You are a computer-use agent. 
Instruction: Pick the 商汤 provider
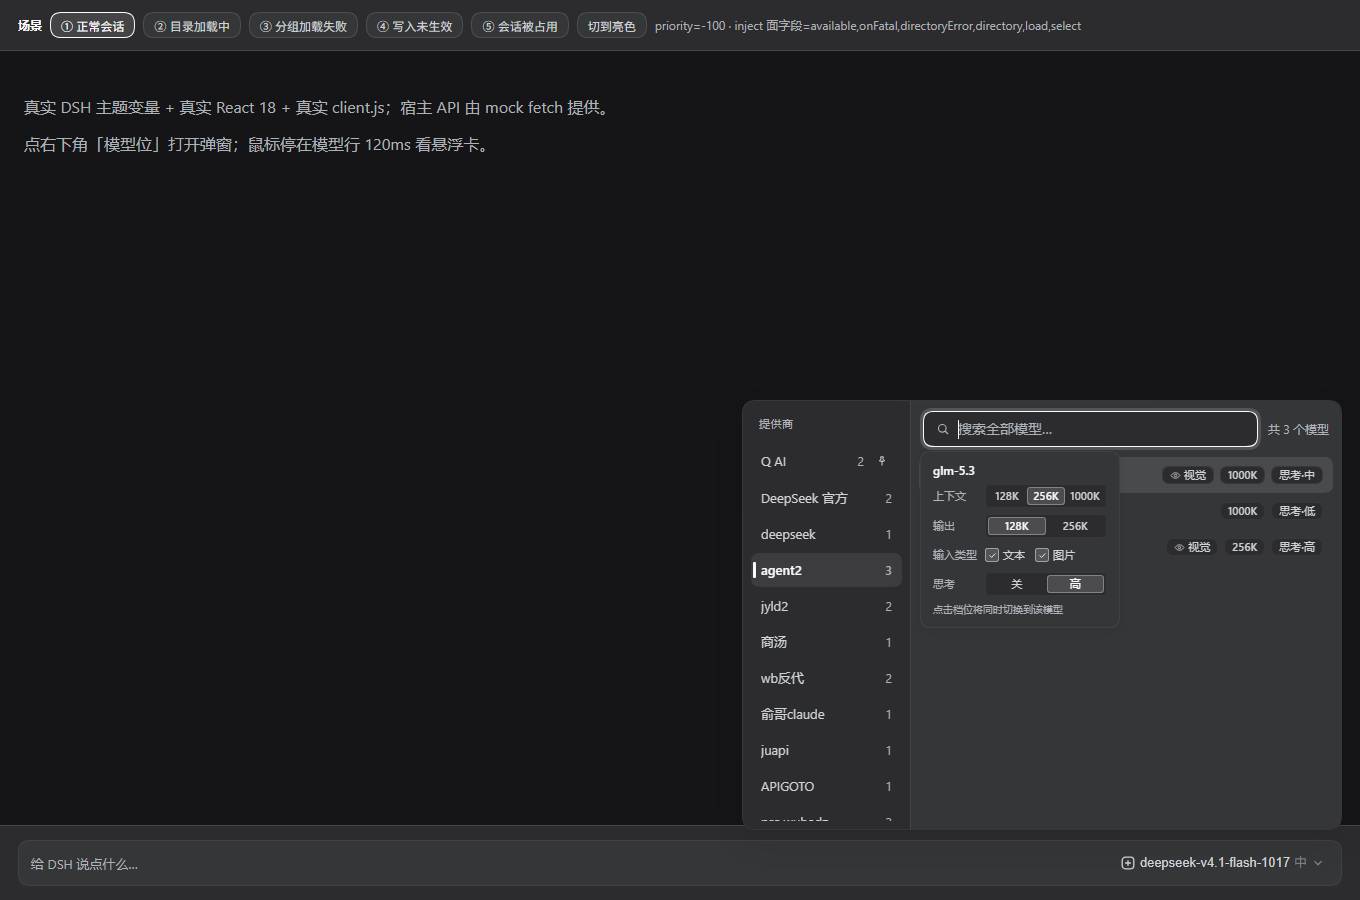(x=826, y=642)
